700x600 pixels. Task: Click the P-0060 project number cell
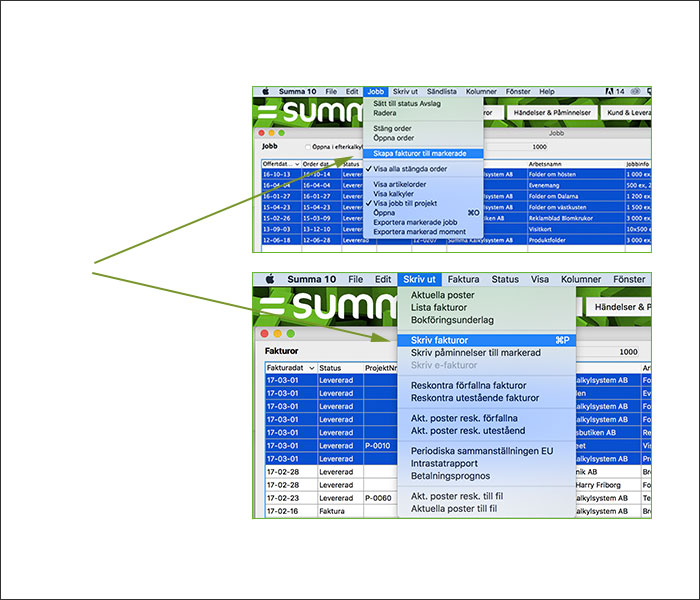pyautogui.click(x=380, y=498)
